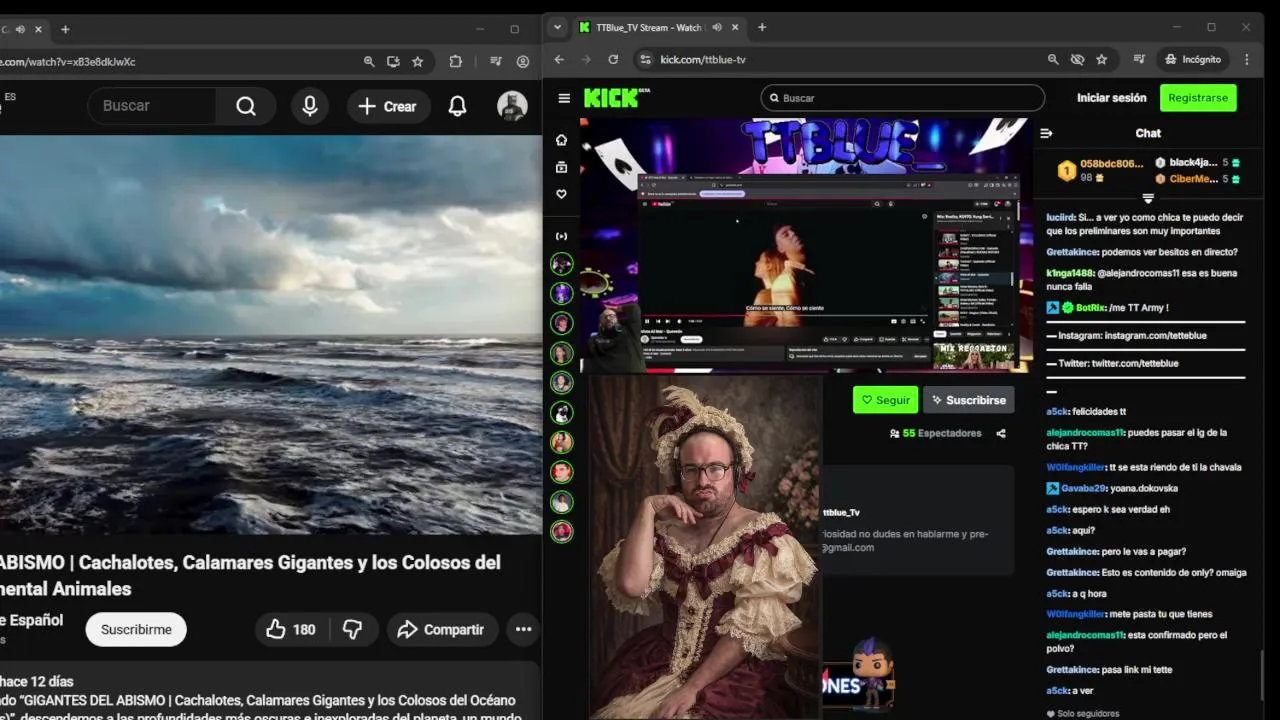Click top leaderboard user 058bdc806...
Viewport: 1280px width, 720px height.
(1111, 164)
